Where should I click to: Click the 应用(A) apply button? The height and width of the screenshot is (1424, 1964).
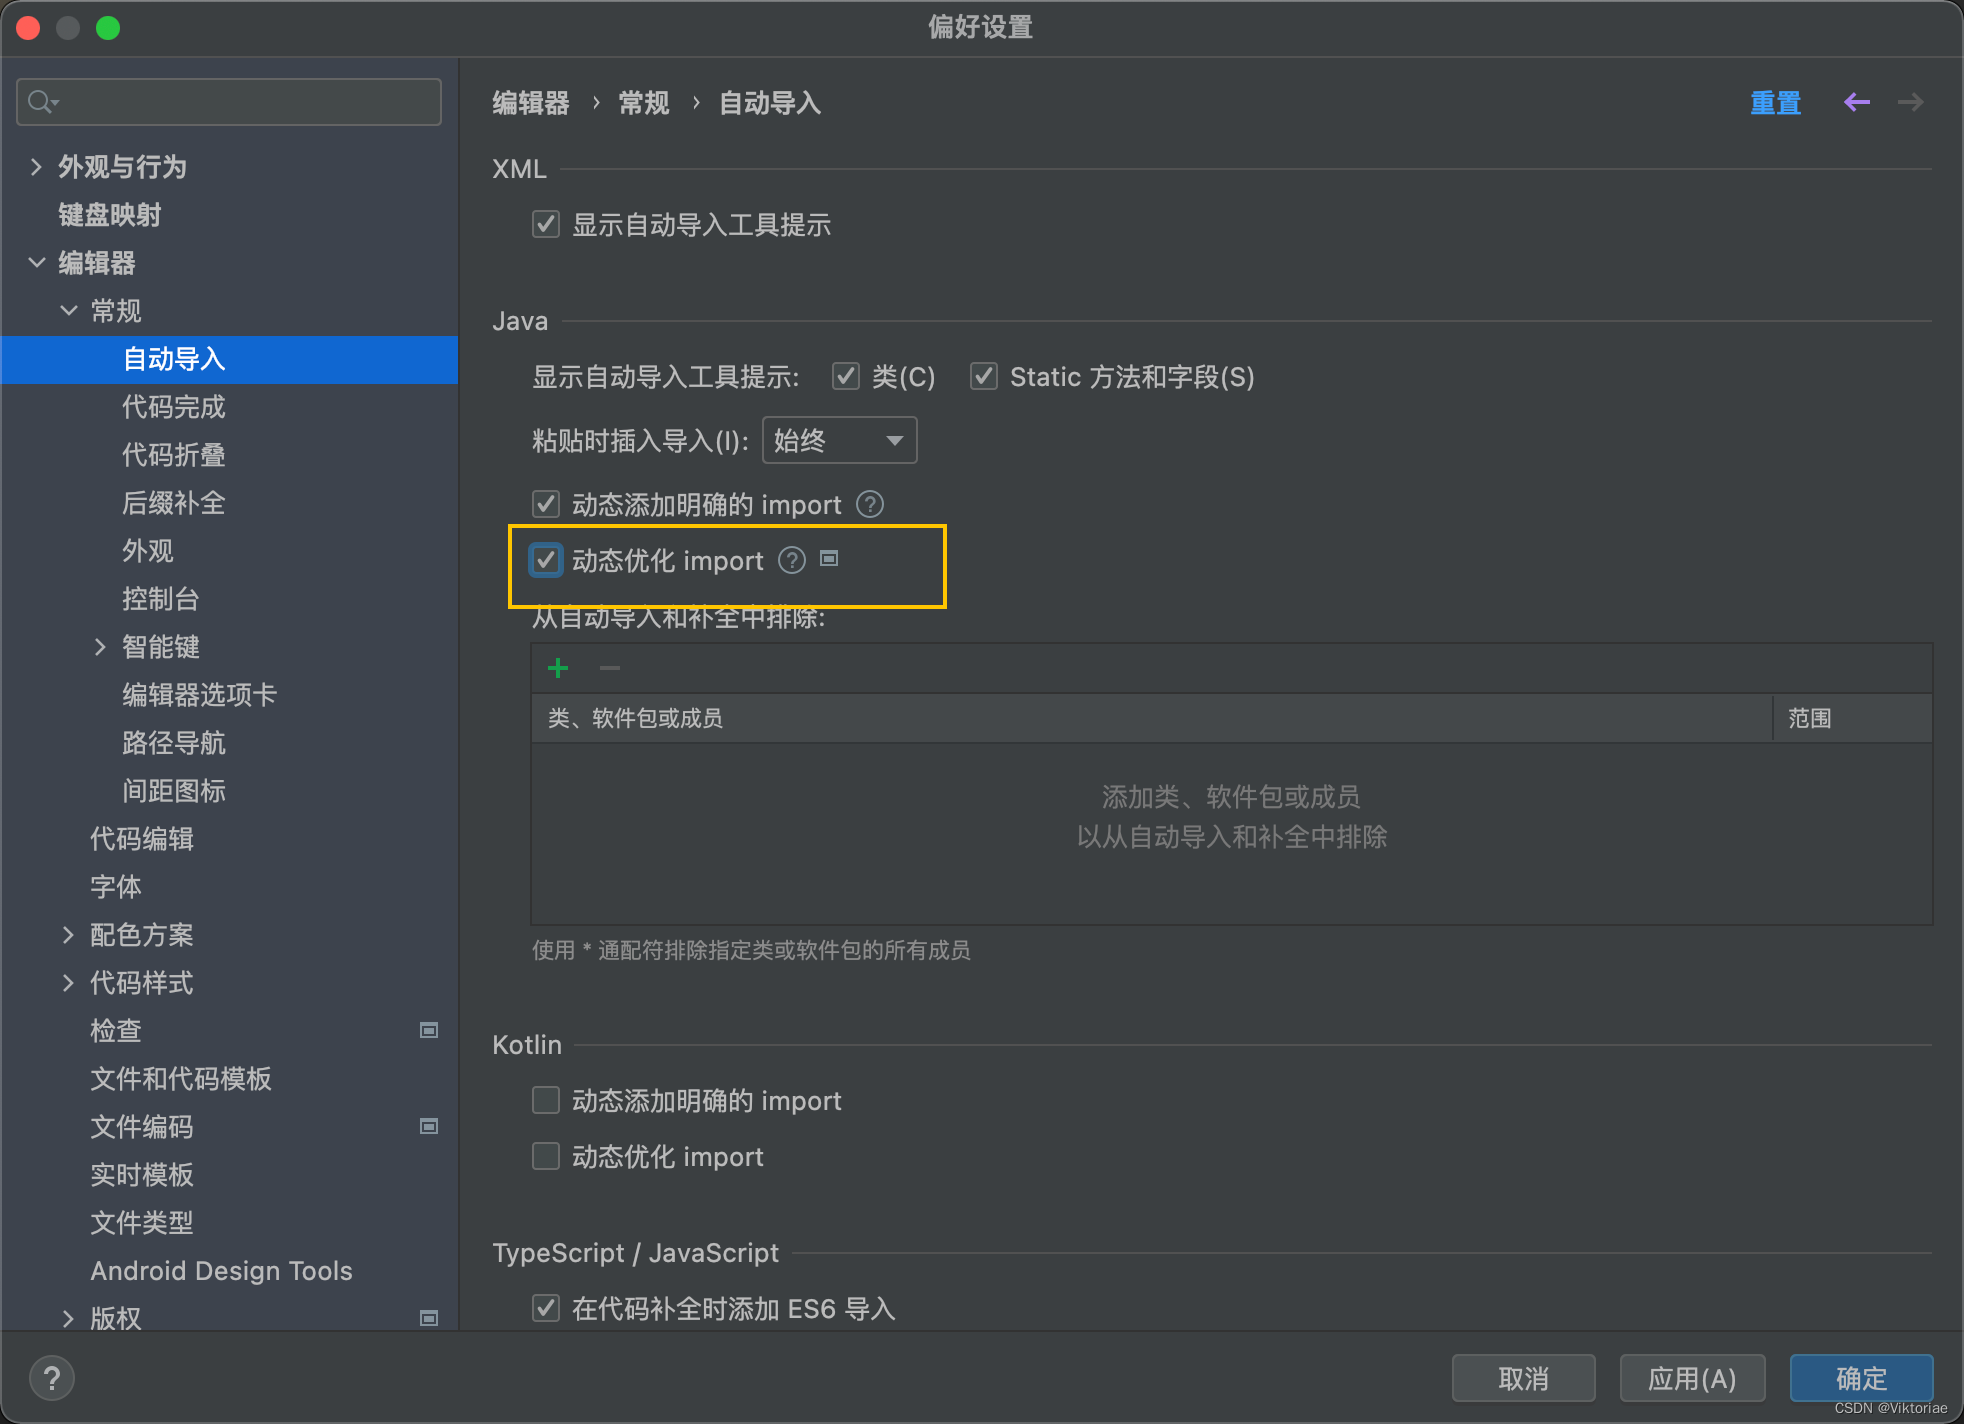tap(1692, 1378)
